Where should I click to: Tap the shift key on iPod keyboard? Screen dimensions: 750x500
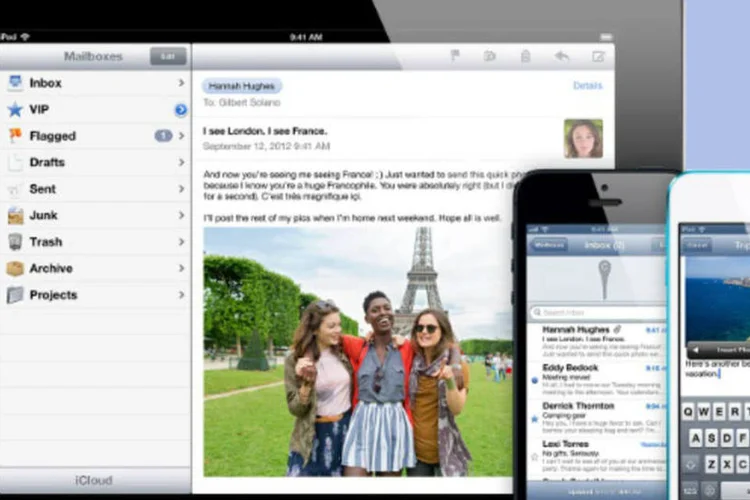tap(691, 464)
